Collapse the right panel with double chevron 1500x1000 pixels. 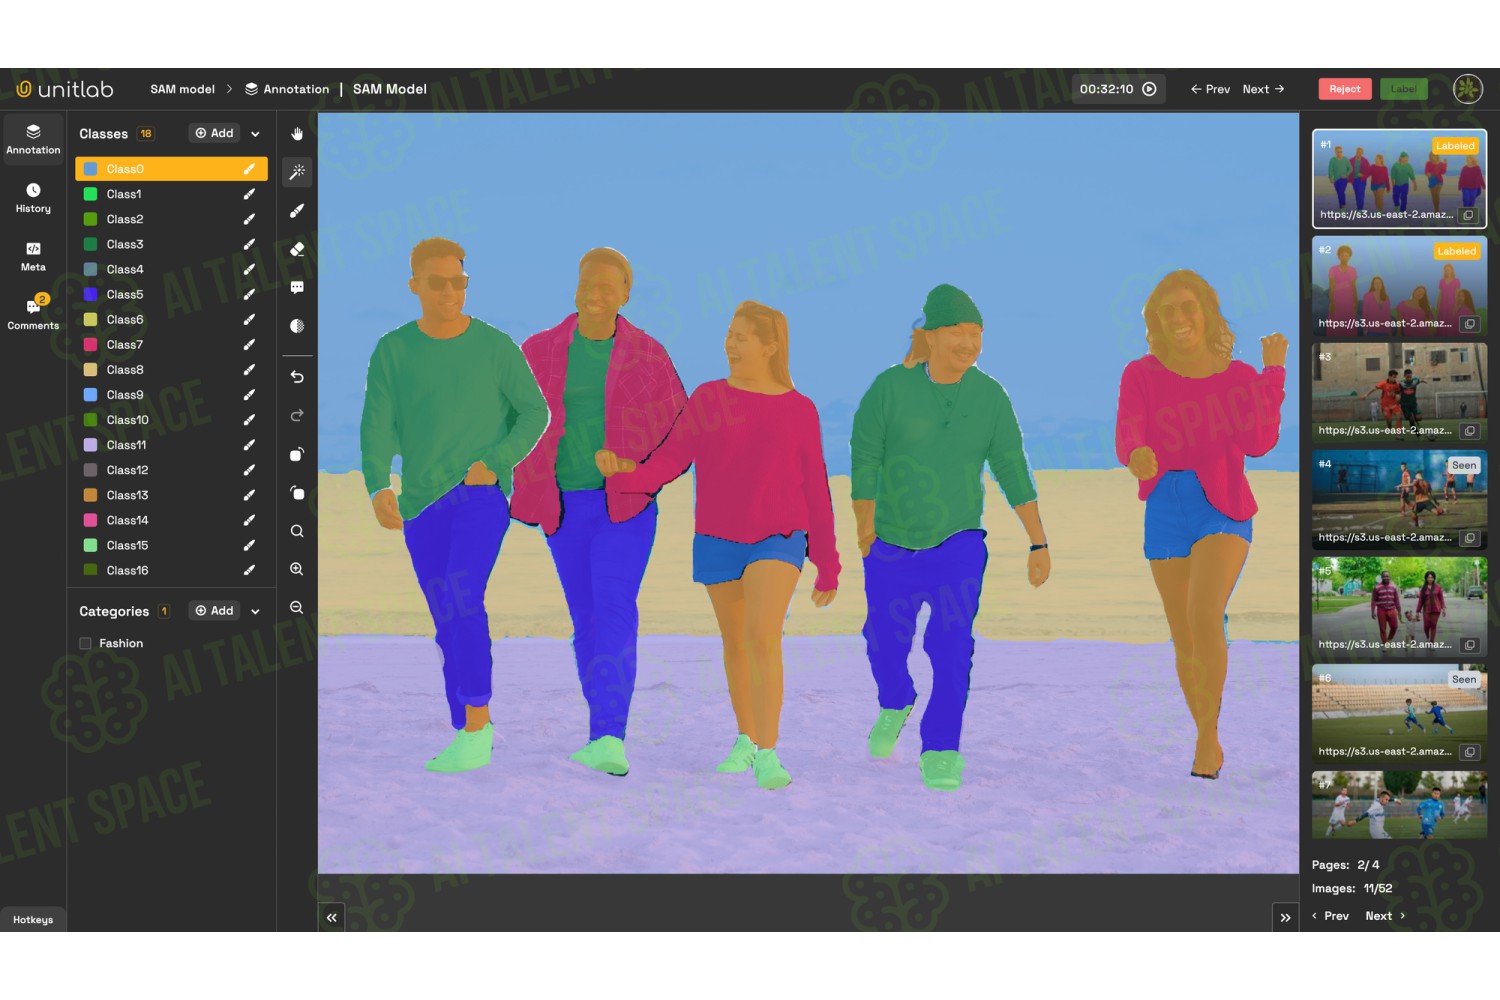click(x=1285, y=917)
